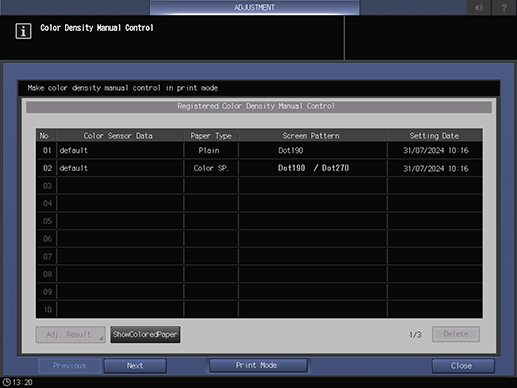This screenshot has height=388, width=517.
Task: Select empty row number 09
Action: coord(259,292)
